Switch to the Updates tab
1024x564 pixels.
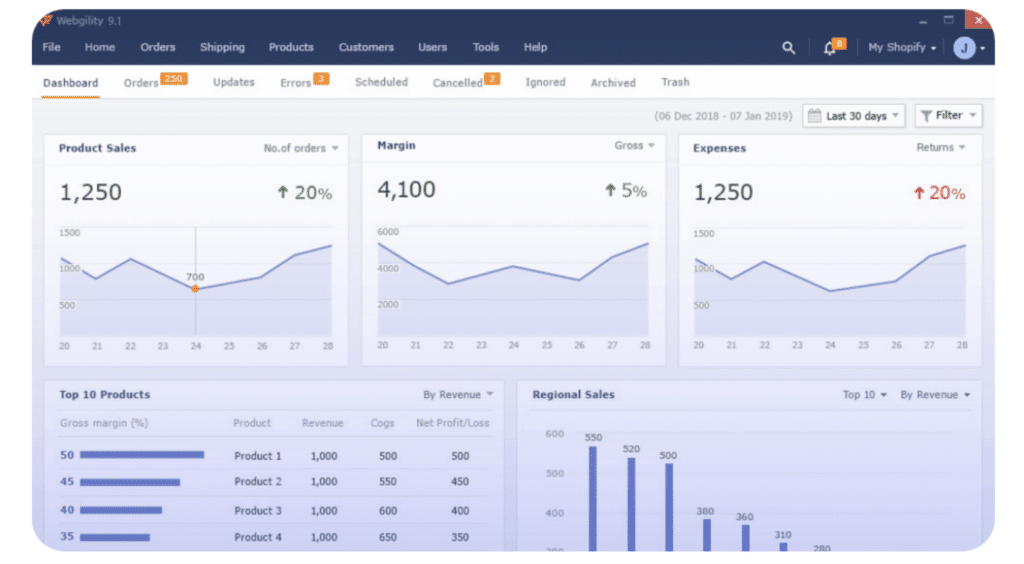pos(234,82)
